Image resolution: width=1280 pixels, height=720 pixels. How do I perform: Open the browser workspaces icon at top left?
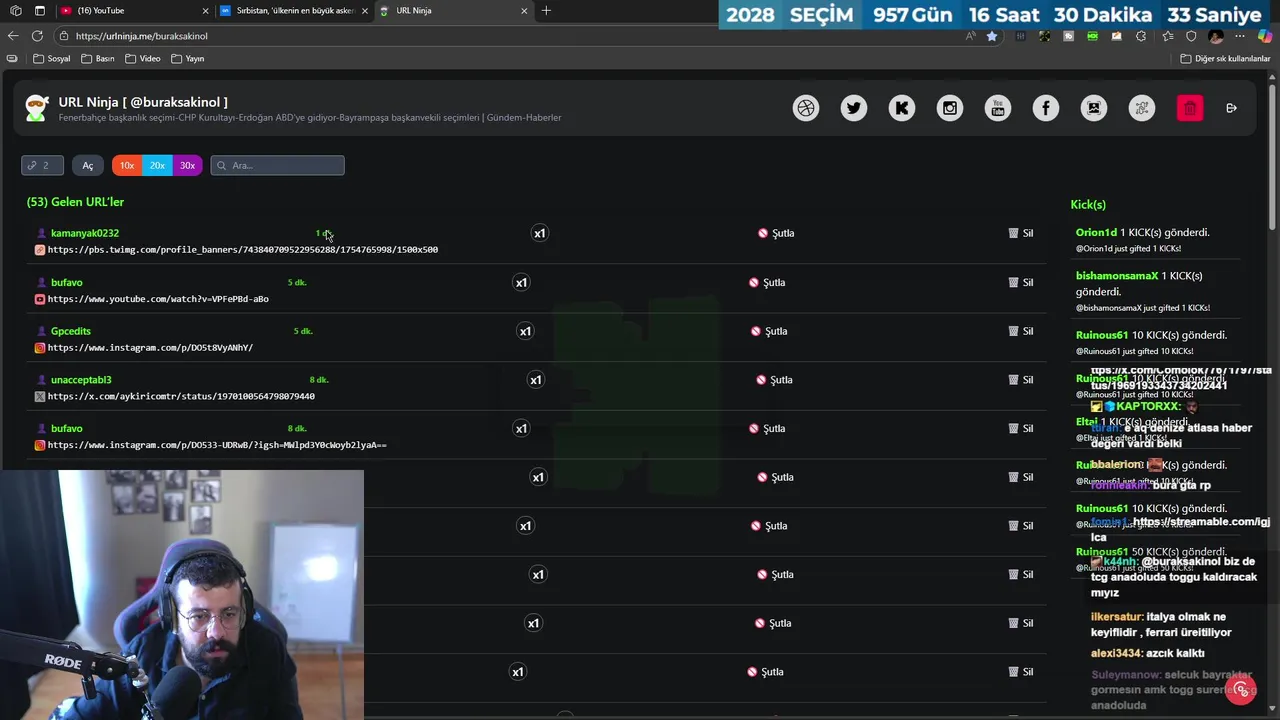click(15, 11)
